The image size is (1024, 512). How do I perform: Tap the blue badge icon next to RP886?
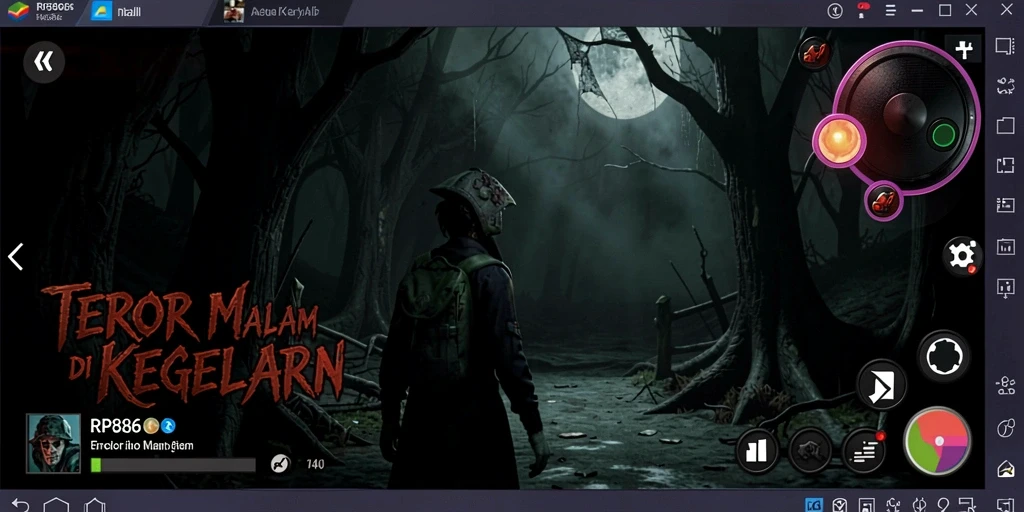click(168, 426)
